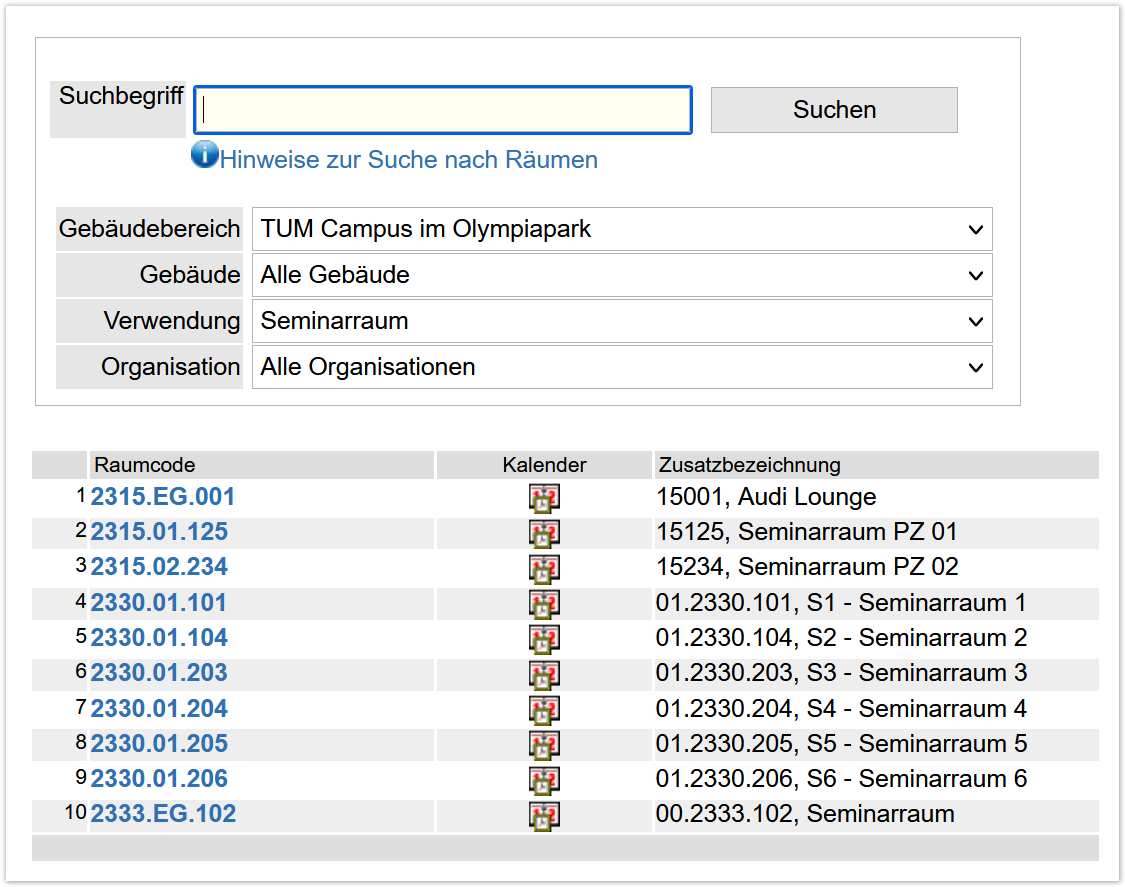Expand the Gebäudebereich dropdown

(621, 229)
